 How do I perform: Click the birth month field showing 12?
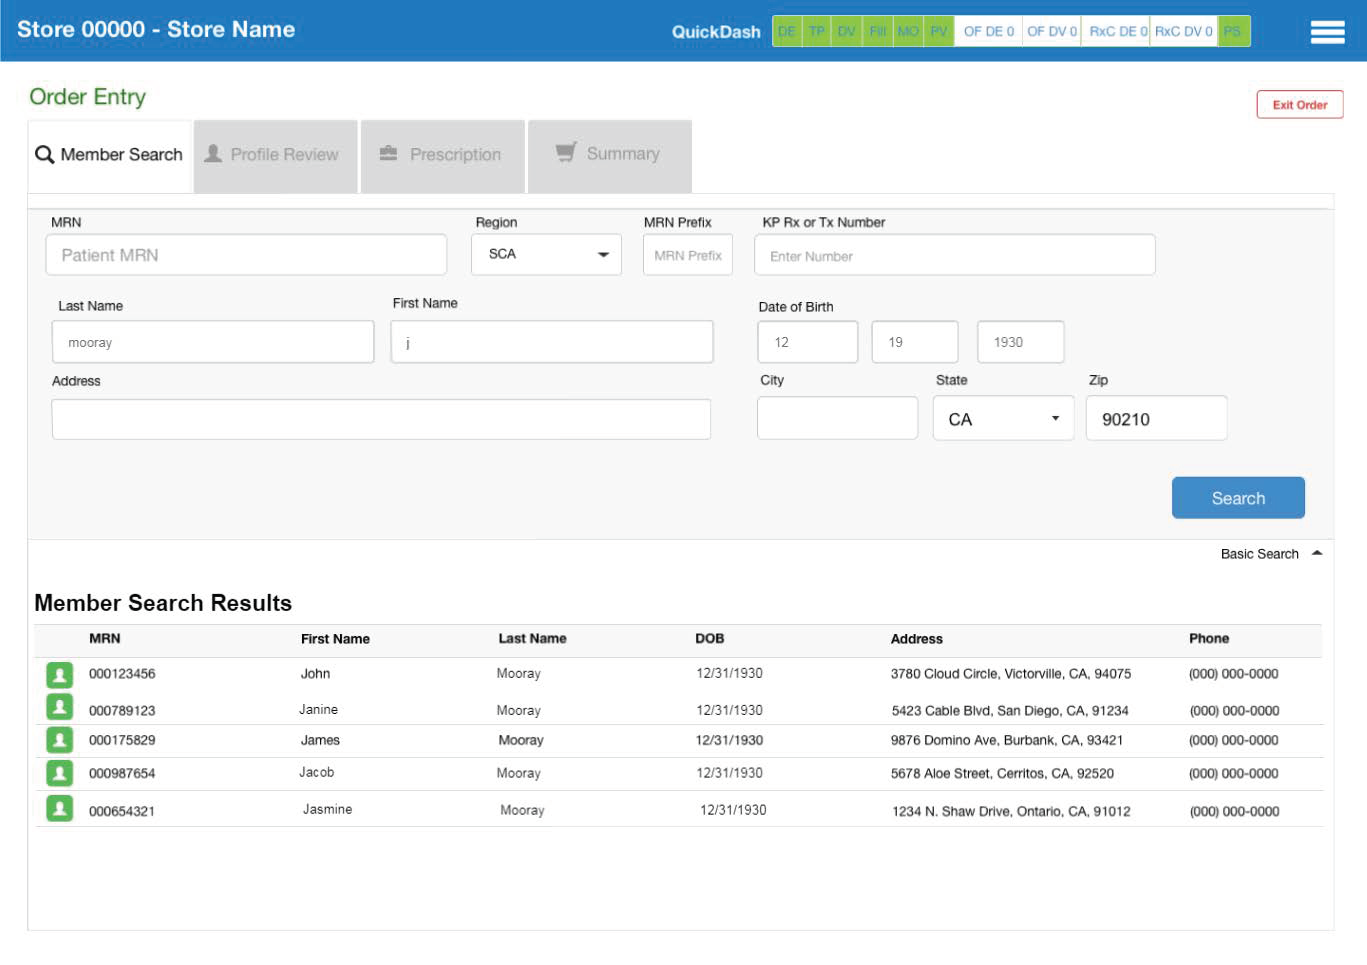coord(808,342)
